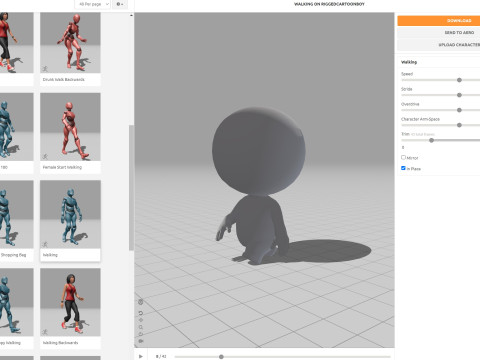Click the magnifier zoom icon in the viewport

click(141, 327)
